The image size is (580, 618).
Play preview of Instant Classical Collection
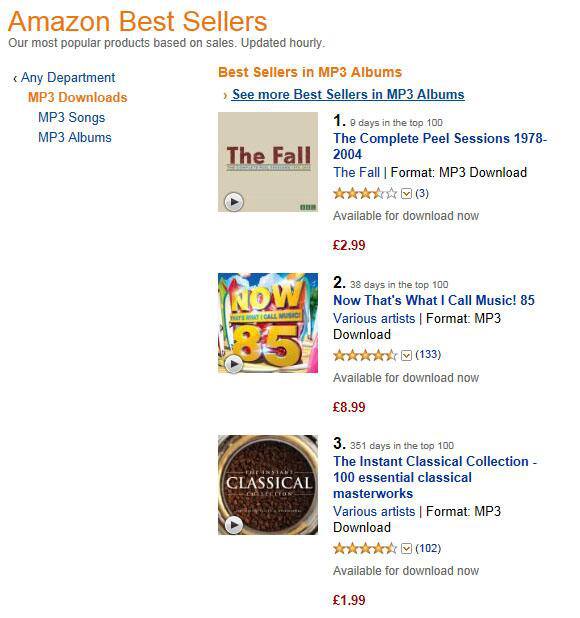pos(234,525)
